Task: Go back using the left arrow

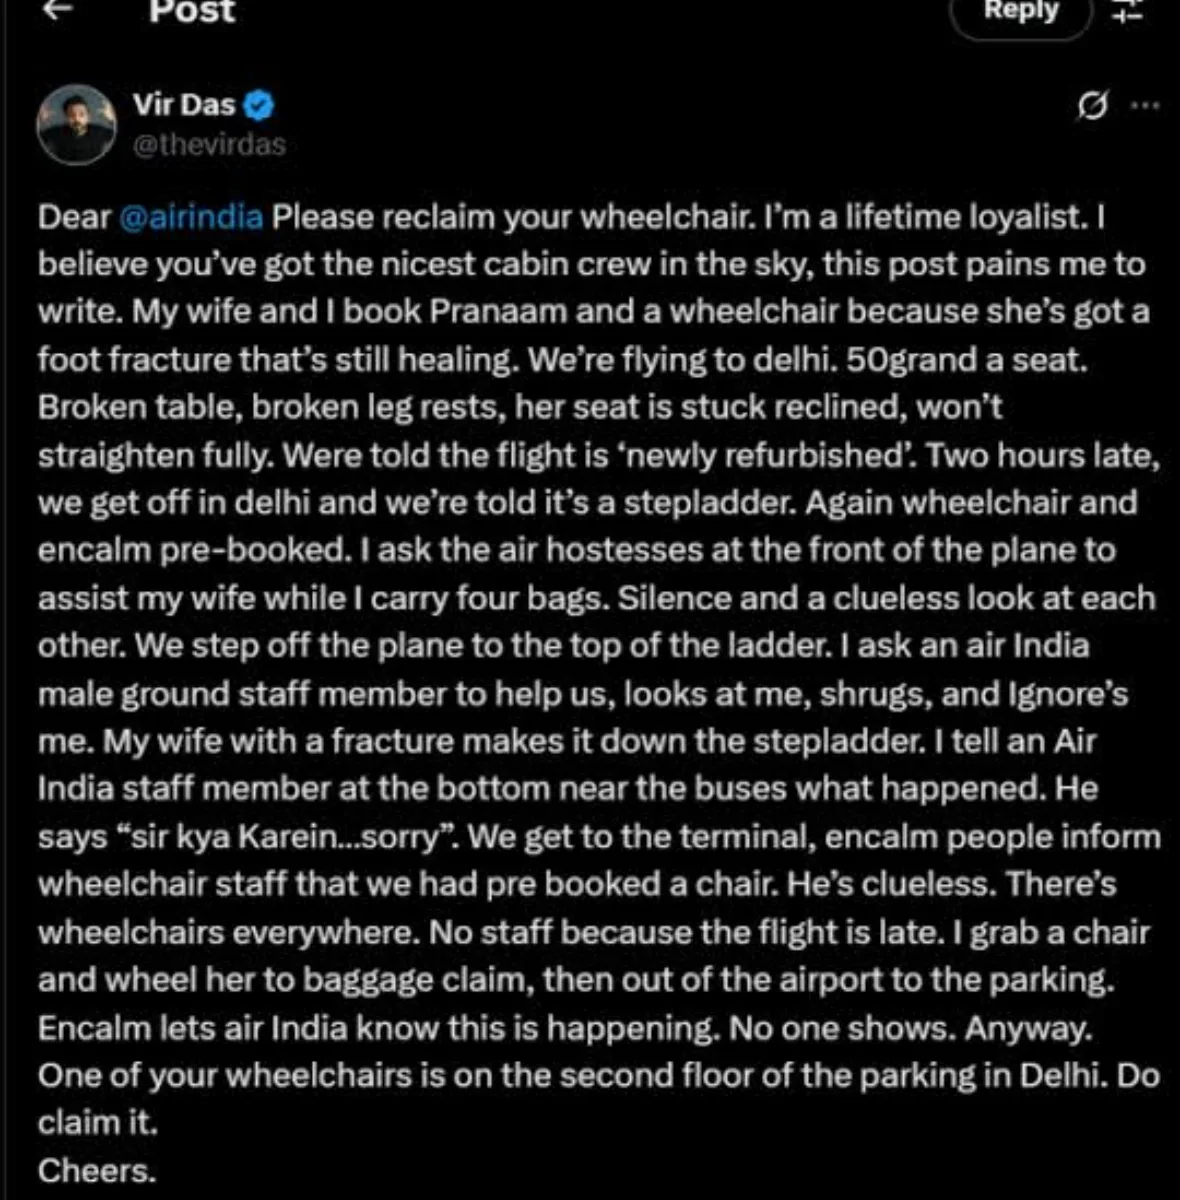Action: [x=61, y=8]
